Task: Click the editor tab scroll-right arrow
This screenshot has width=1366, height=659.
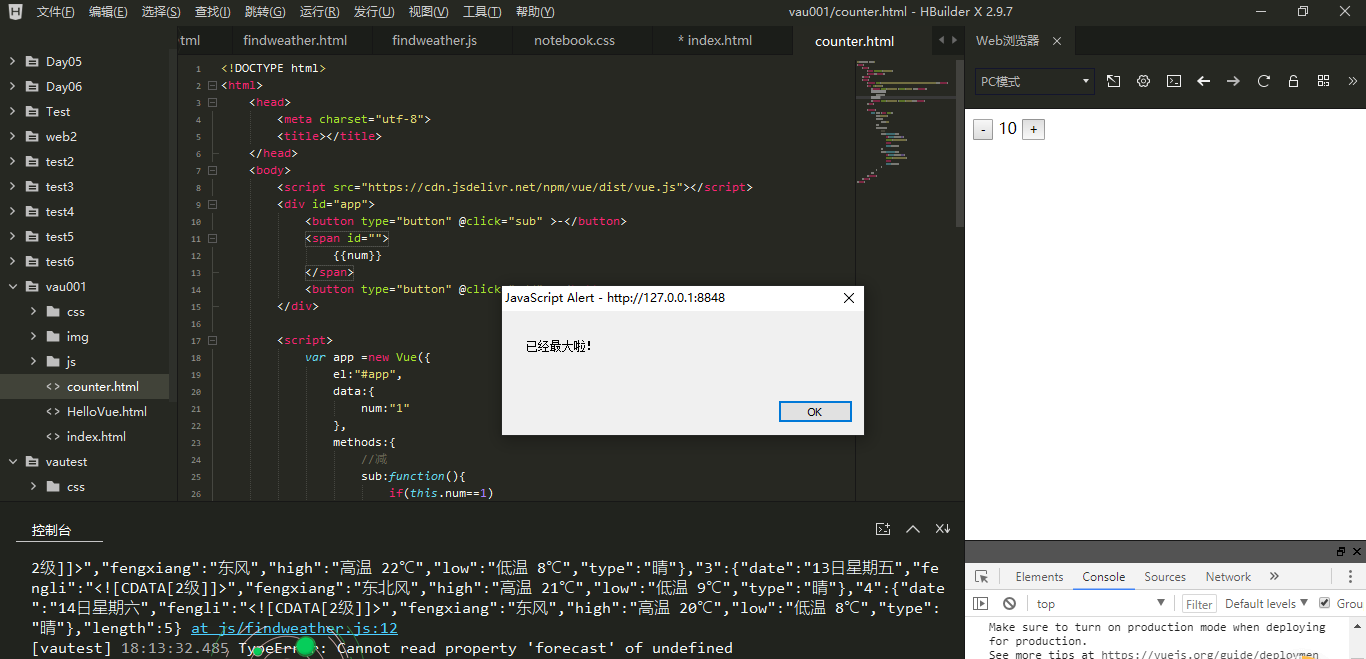Action: [x=953, y=40]
